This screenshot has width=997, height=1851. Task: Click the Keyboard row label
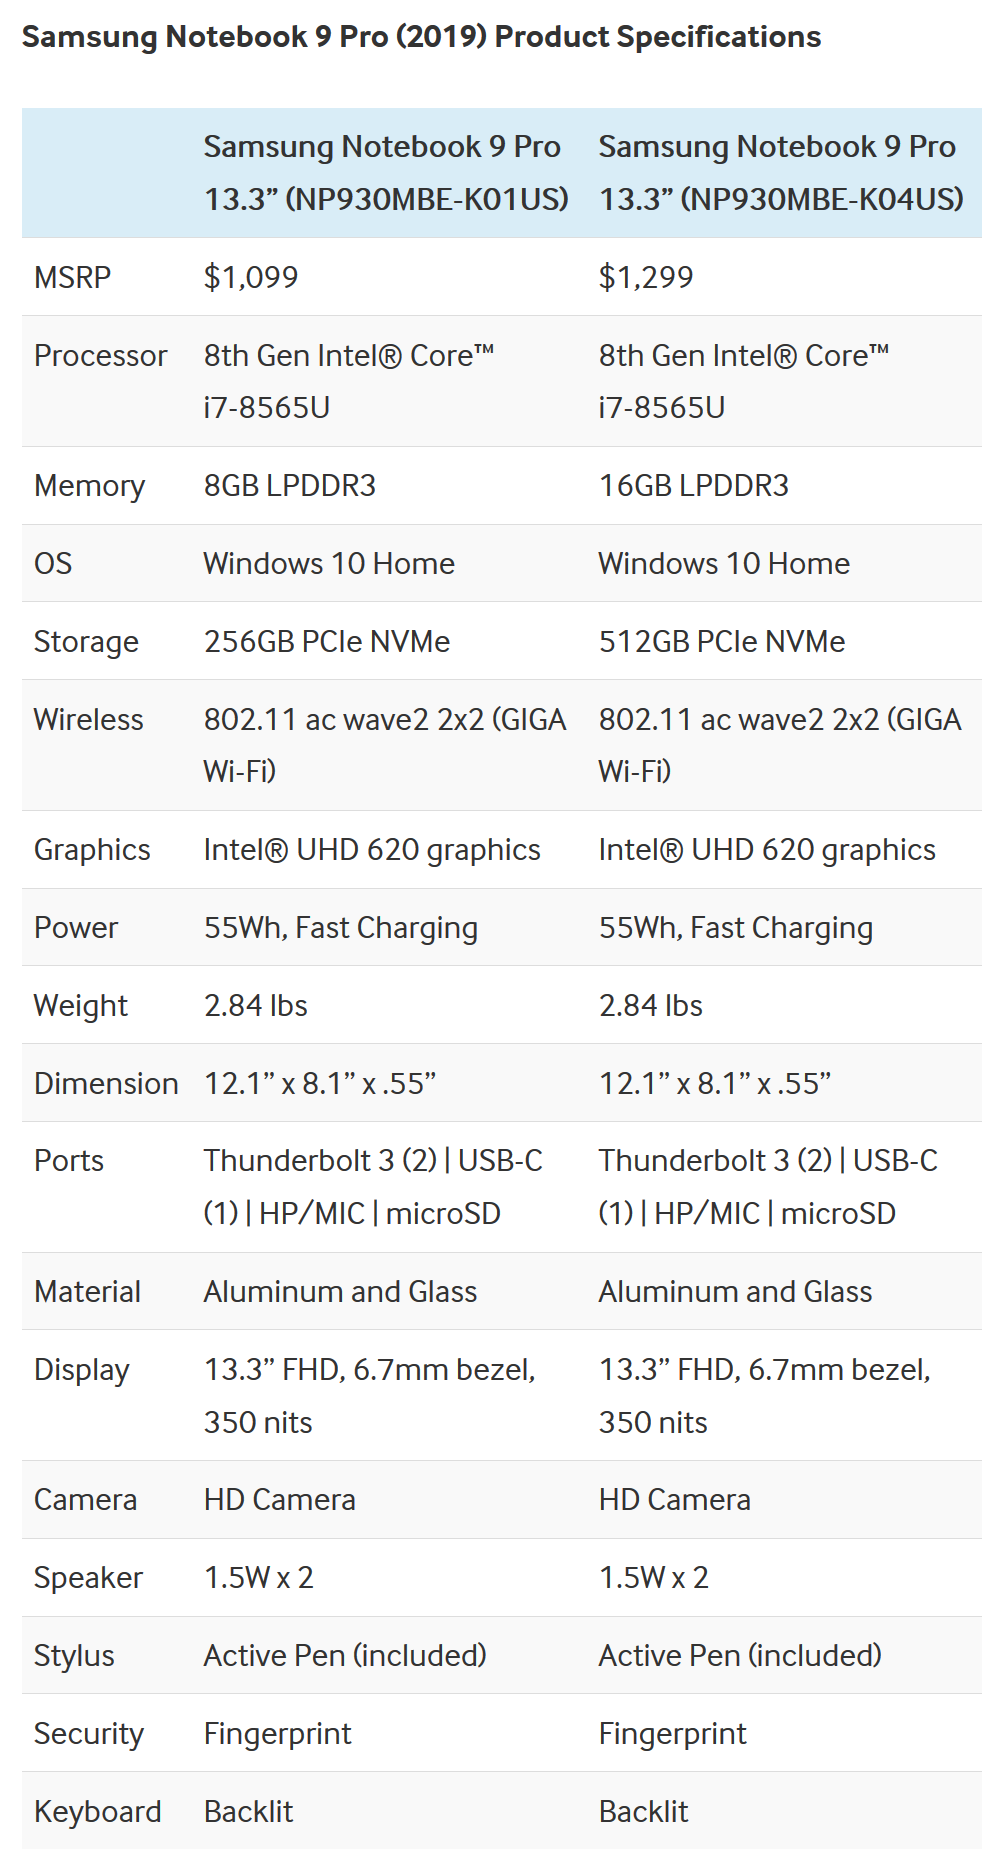(97, 1811)
